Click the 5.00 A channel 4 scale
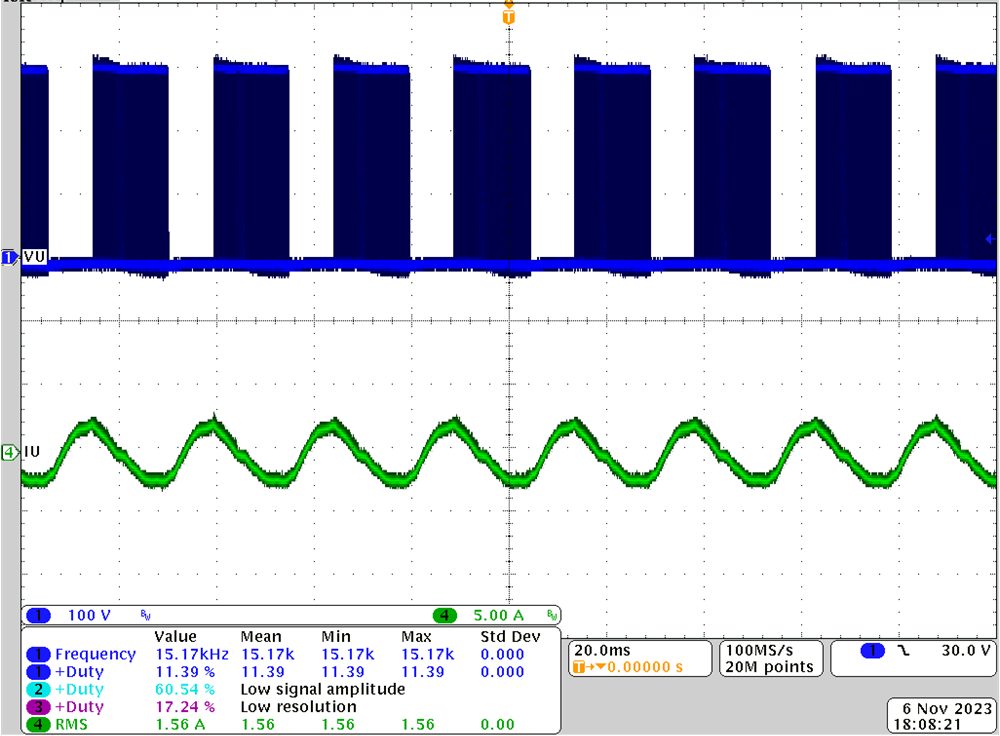The width and height of the screenshot is (1000, 736). click(492, 615)
